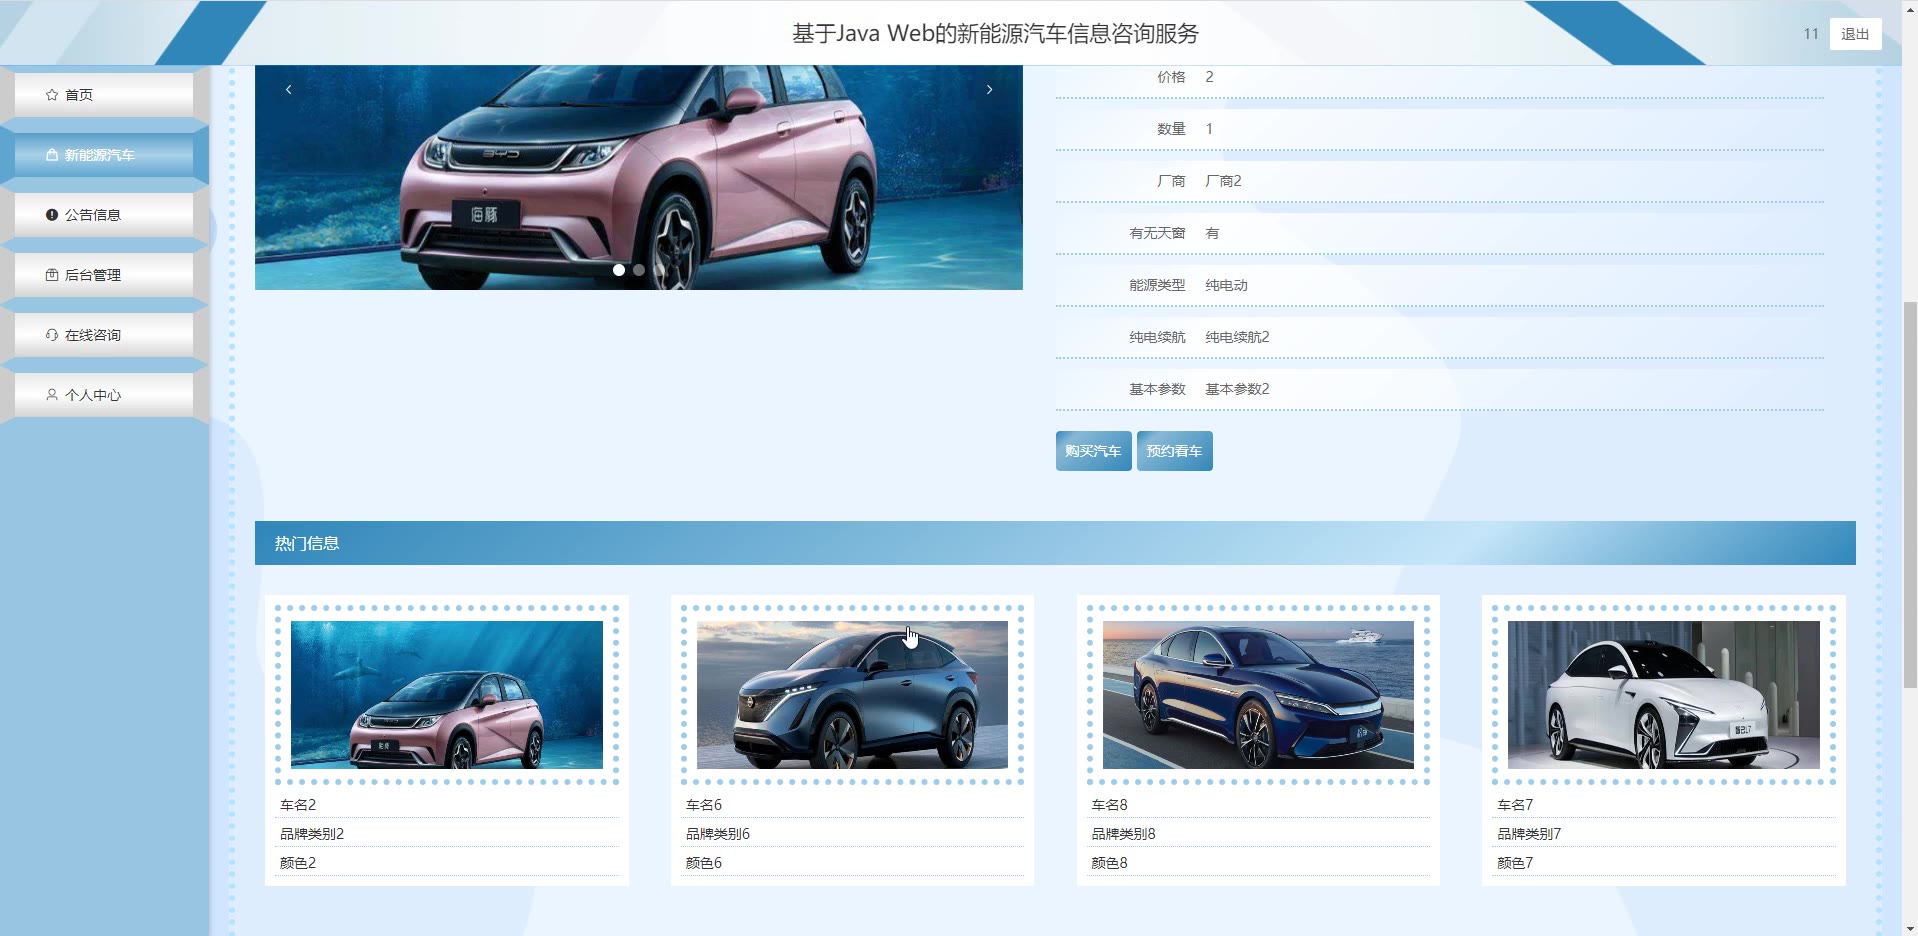
Task: Click 颜色8 text
Action: pyautogui.click(x=1109, y=863)
